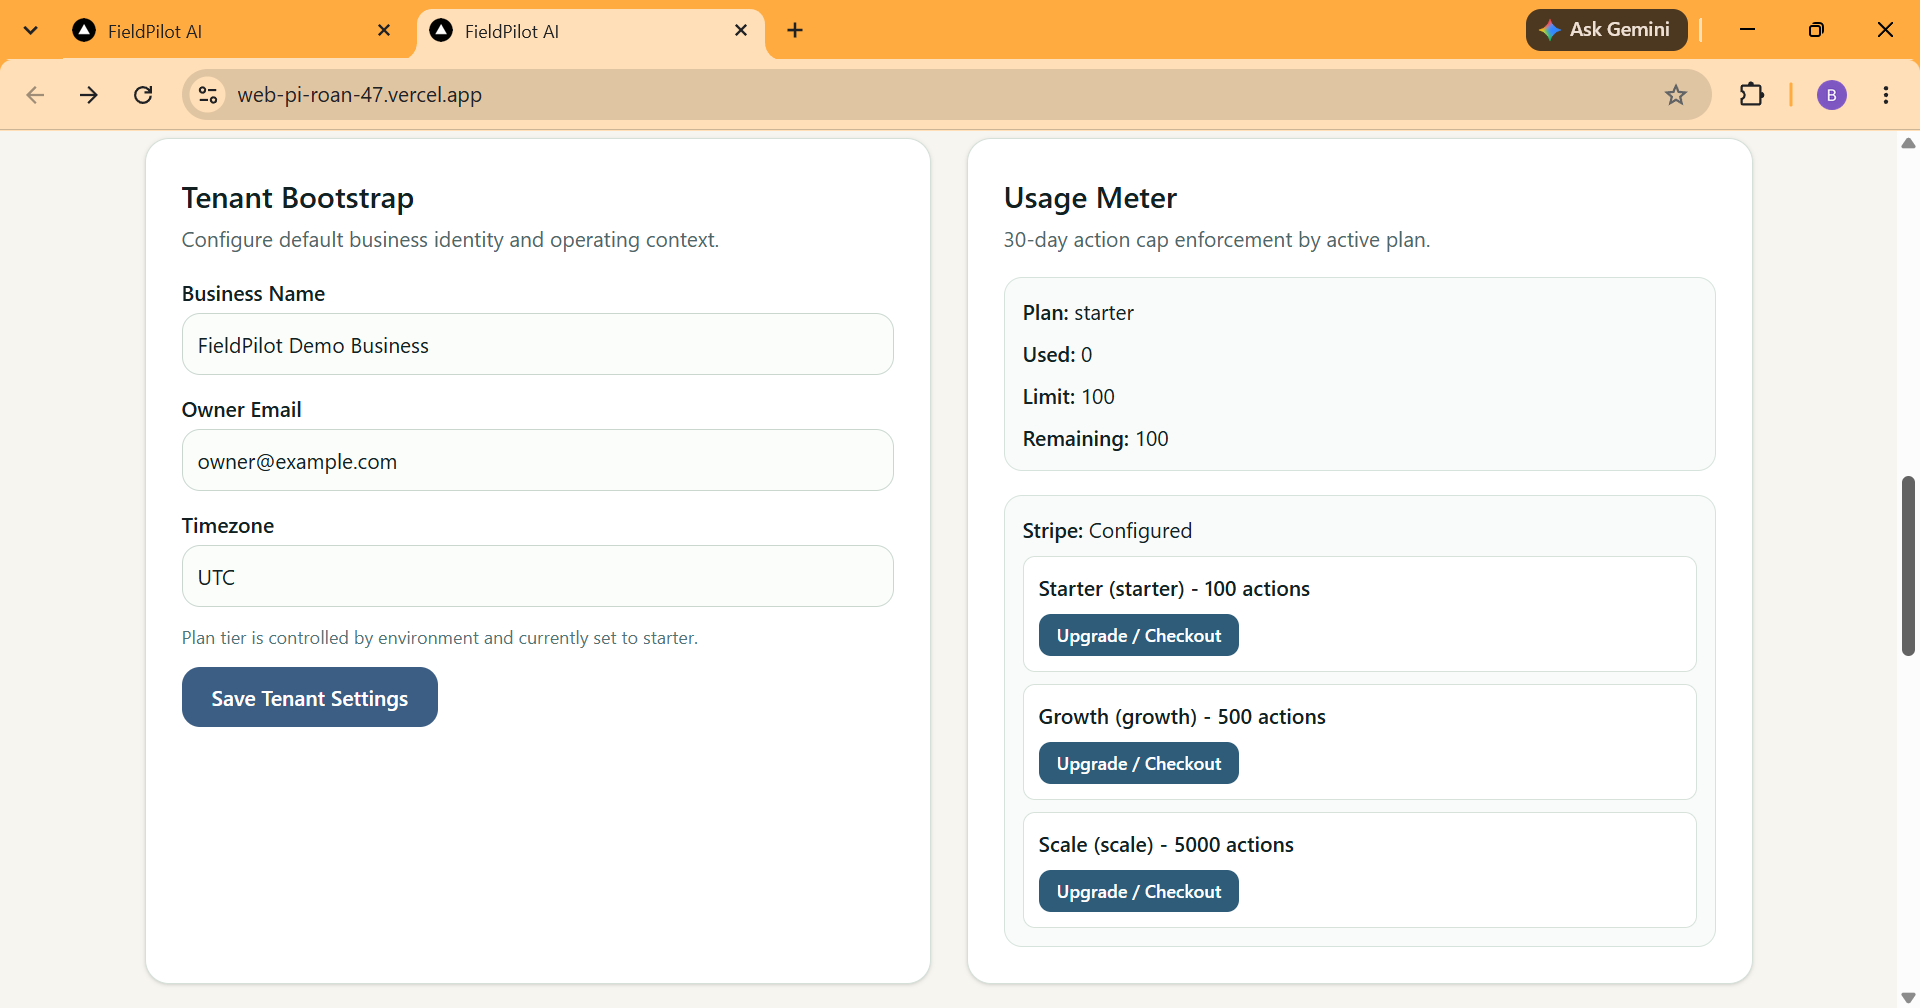Select the active second FieldPilot AI tab
This screenshot has width=1920, height=1008.
pos(590,31)
